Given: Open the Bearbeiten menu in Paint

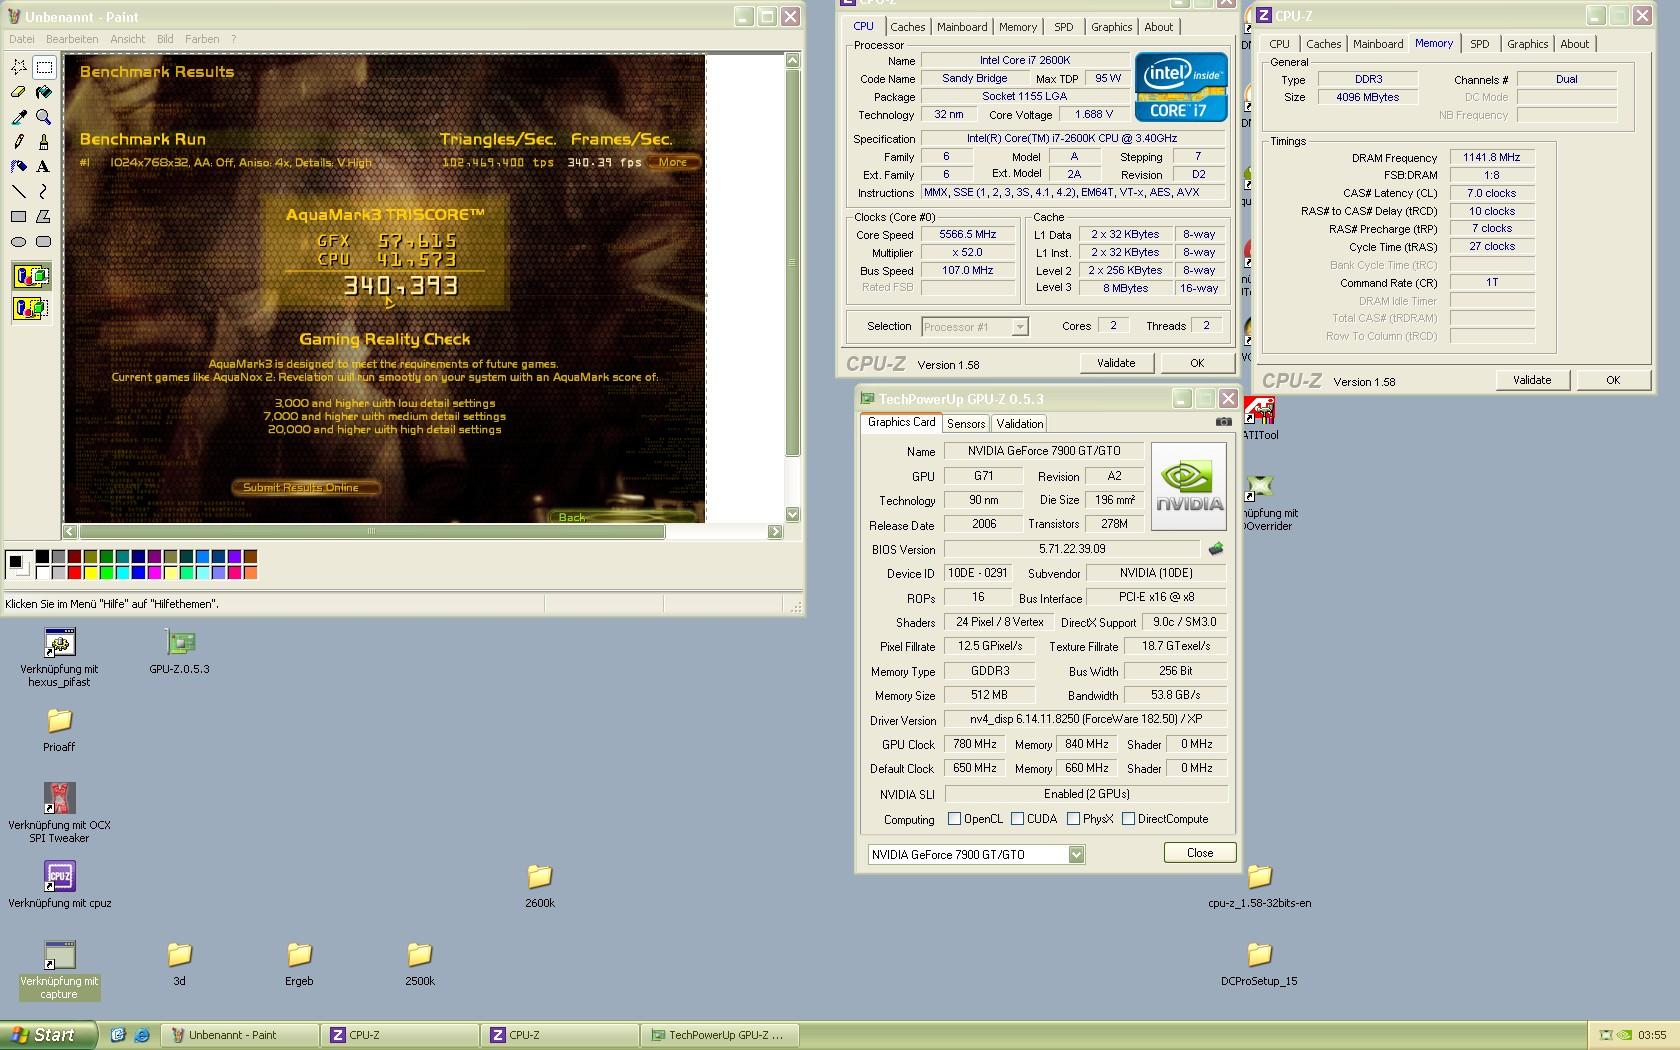Looking at the screenshot, I should click(x=72, y=39).
